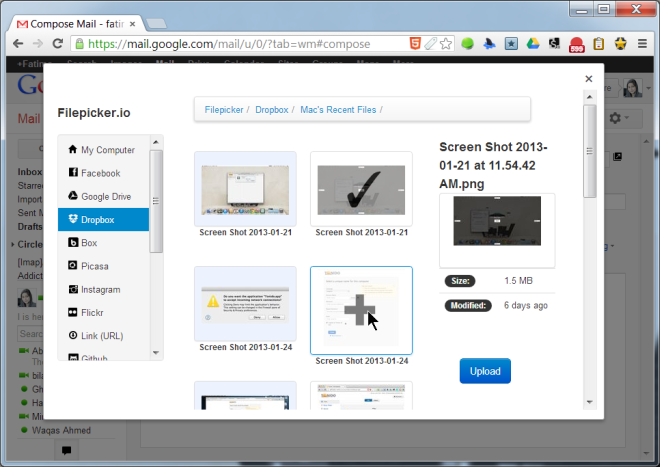
Task: Click the preview image in details panel
Action: [x=497, y=221]
